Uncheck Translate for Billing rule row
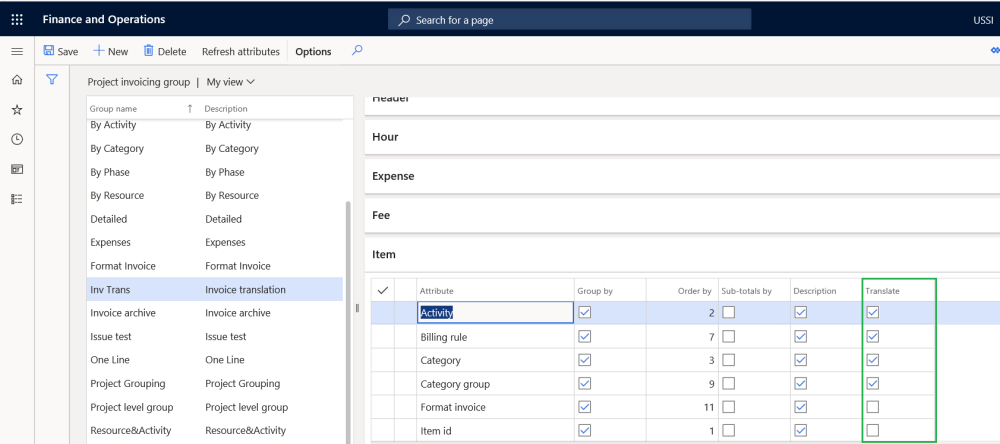 tap(873, 337)
